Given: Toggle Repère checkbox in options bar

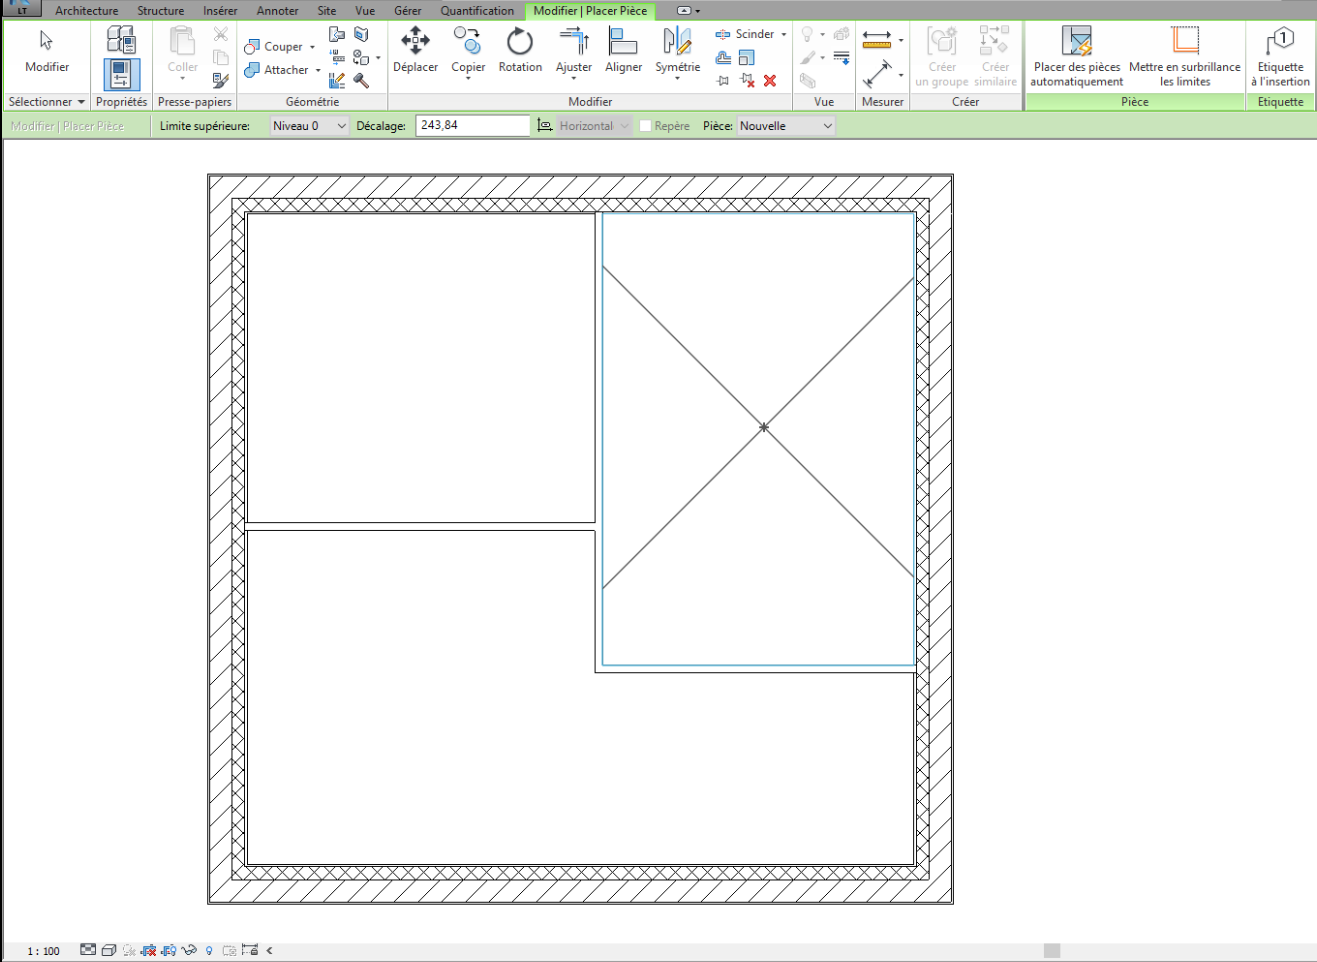Looking at the screenshot, I should click(x=645, y=125).
